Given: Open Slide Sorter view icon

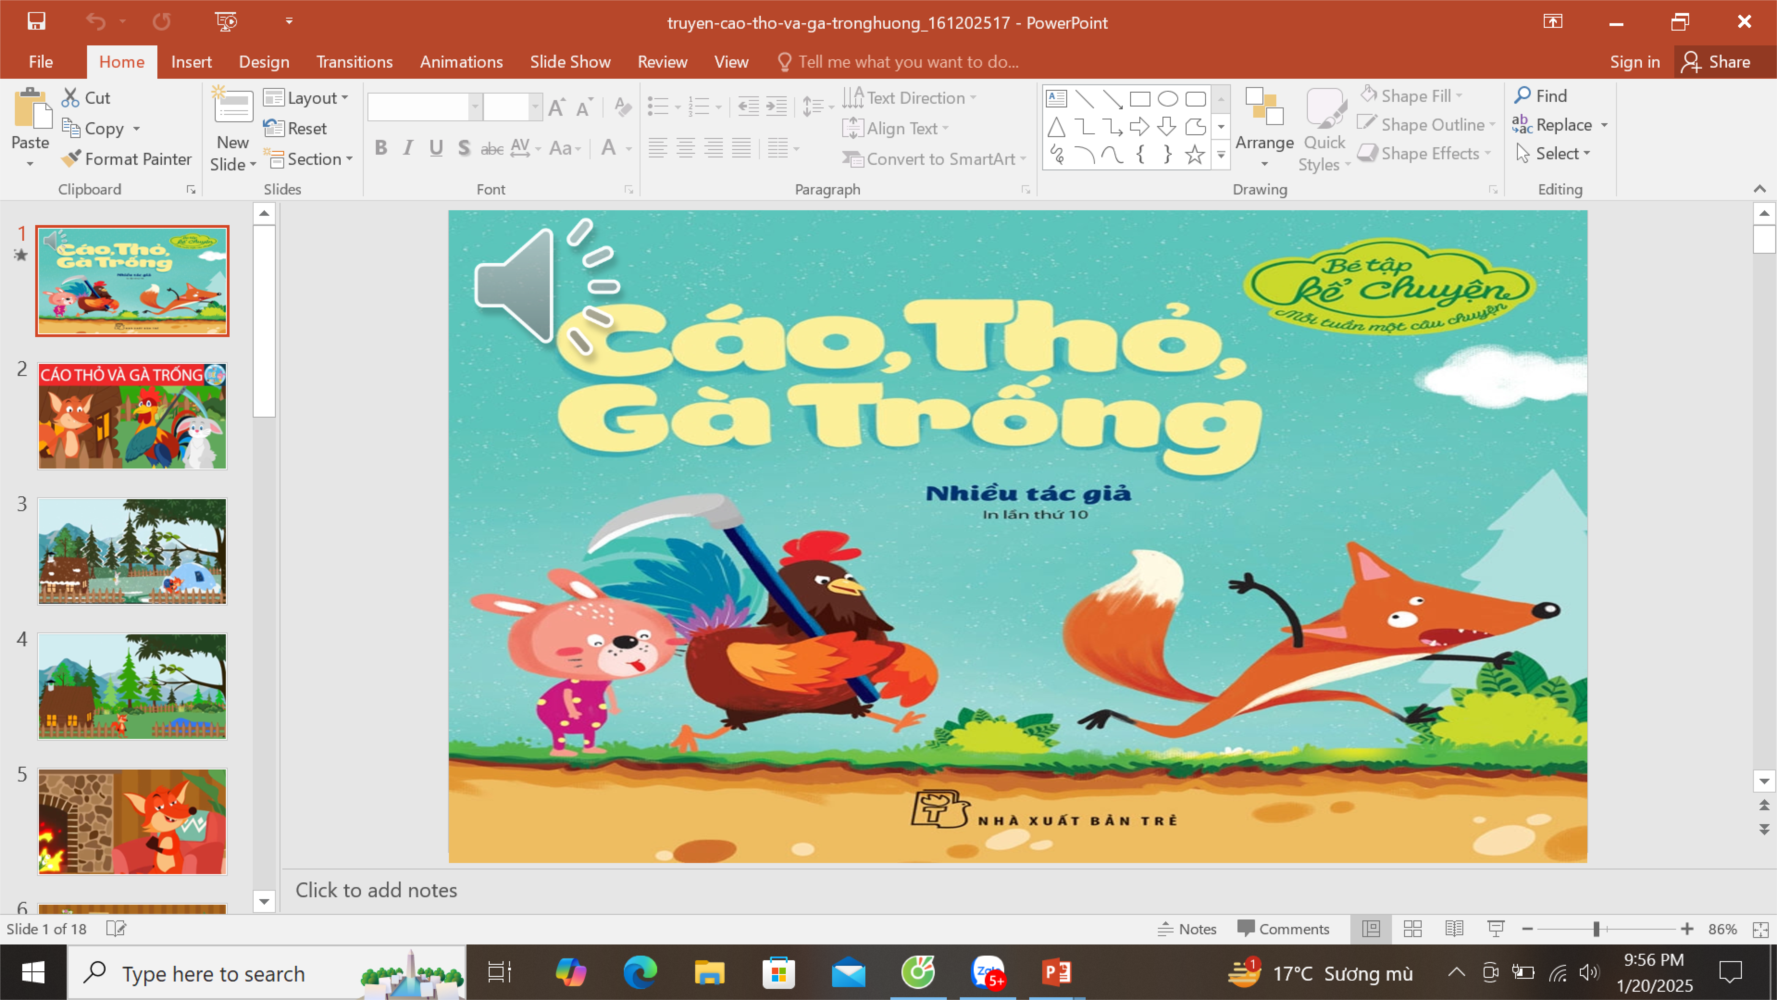Looking at the screenshot, I should [1412, 929].
